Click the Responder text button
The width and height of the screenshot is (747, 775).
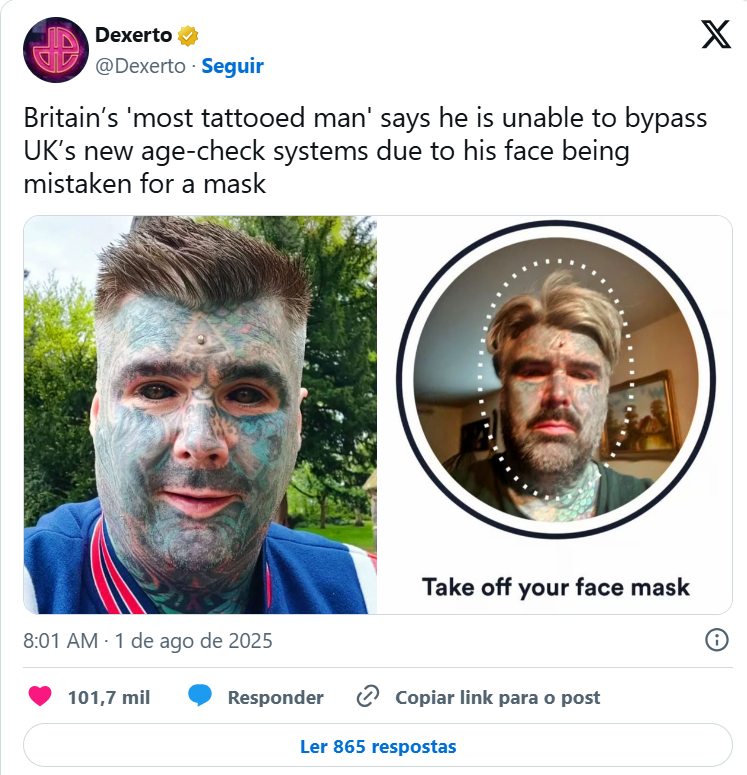(x=275, y=697)
